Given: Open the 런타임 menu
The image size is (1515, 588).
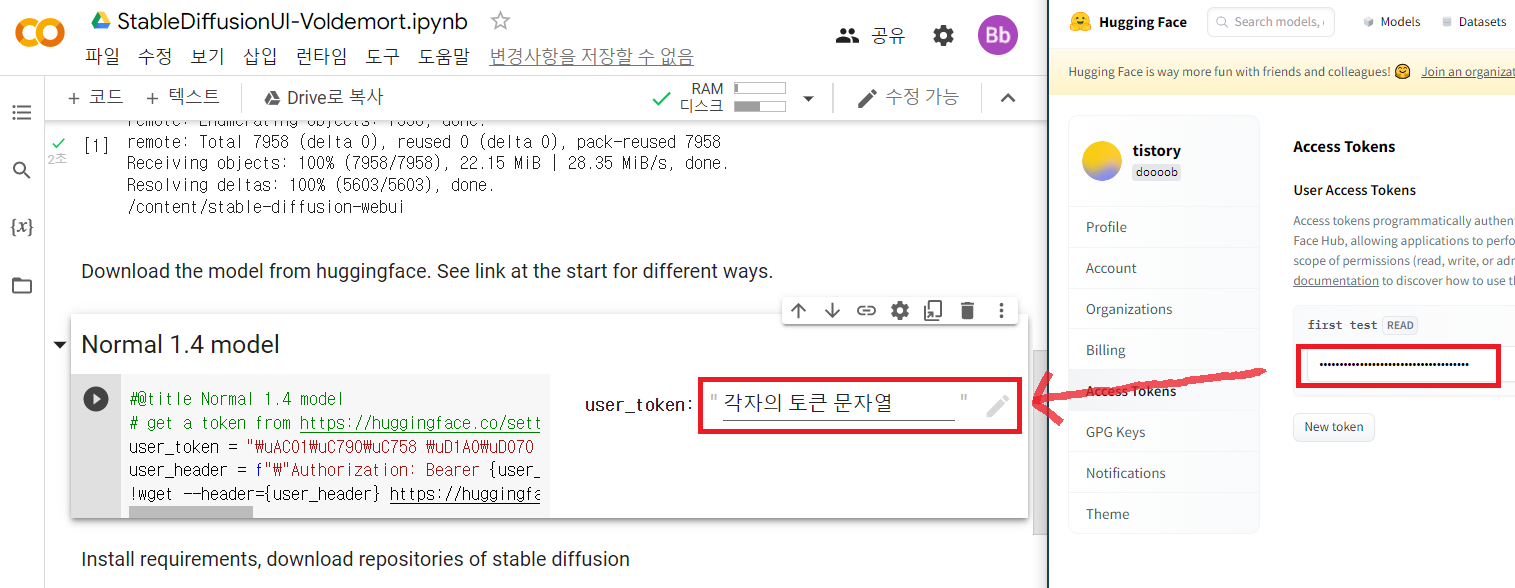Looking at the screenshot, I should (322, 57).
